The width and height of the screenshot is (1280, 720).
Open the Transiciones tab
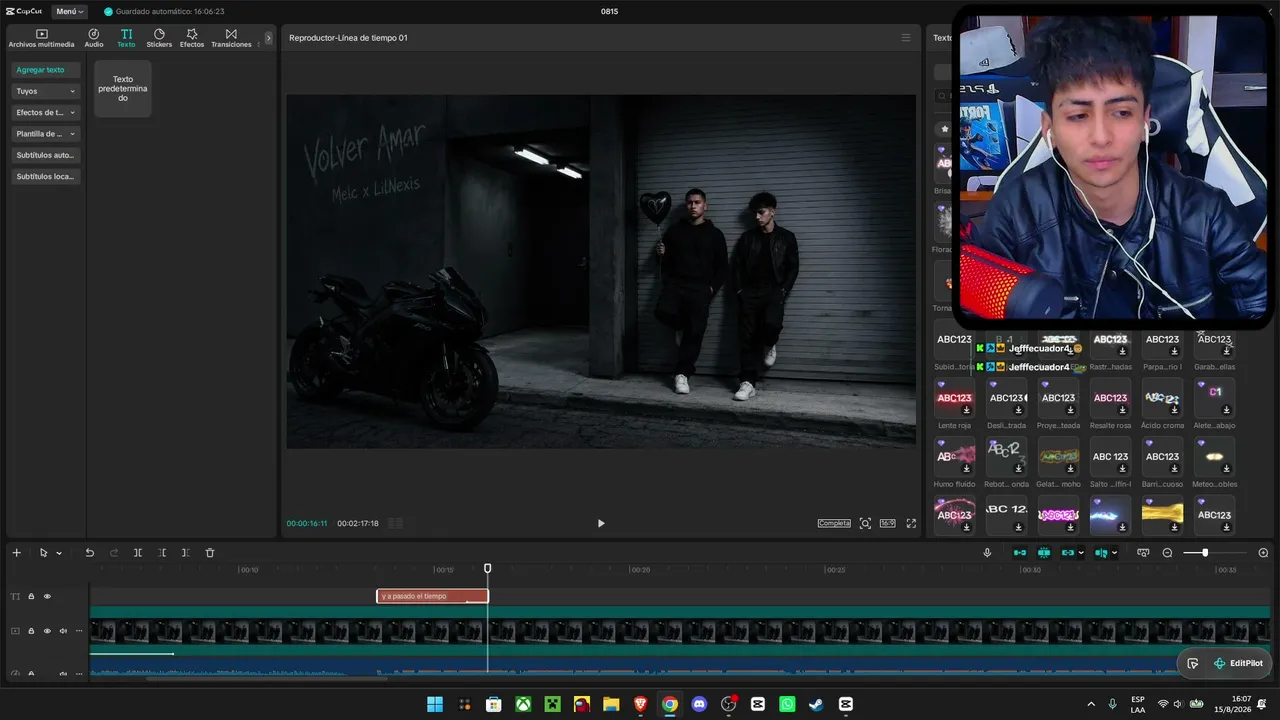point(231,38)
